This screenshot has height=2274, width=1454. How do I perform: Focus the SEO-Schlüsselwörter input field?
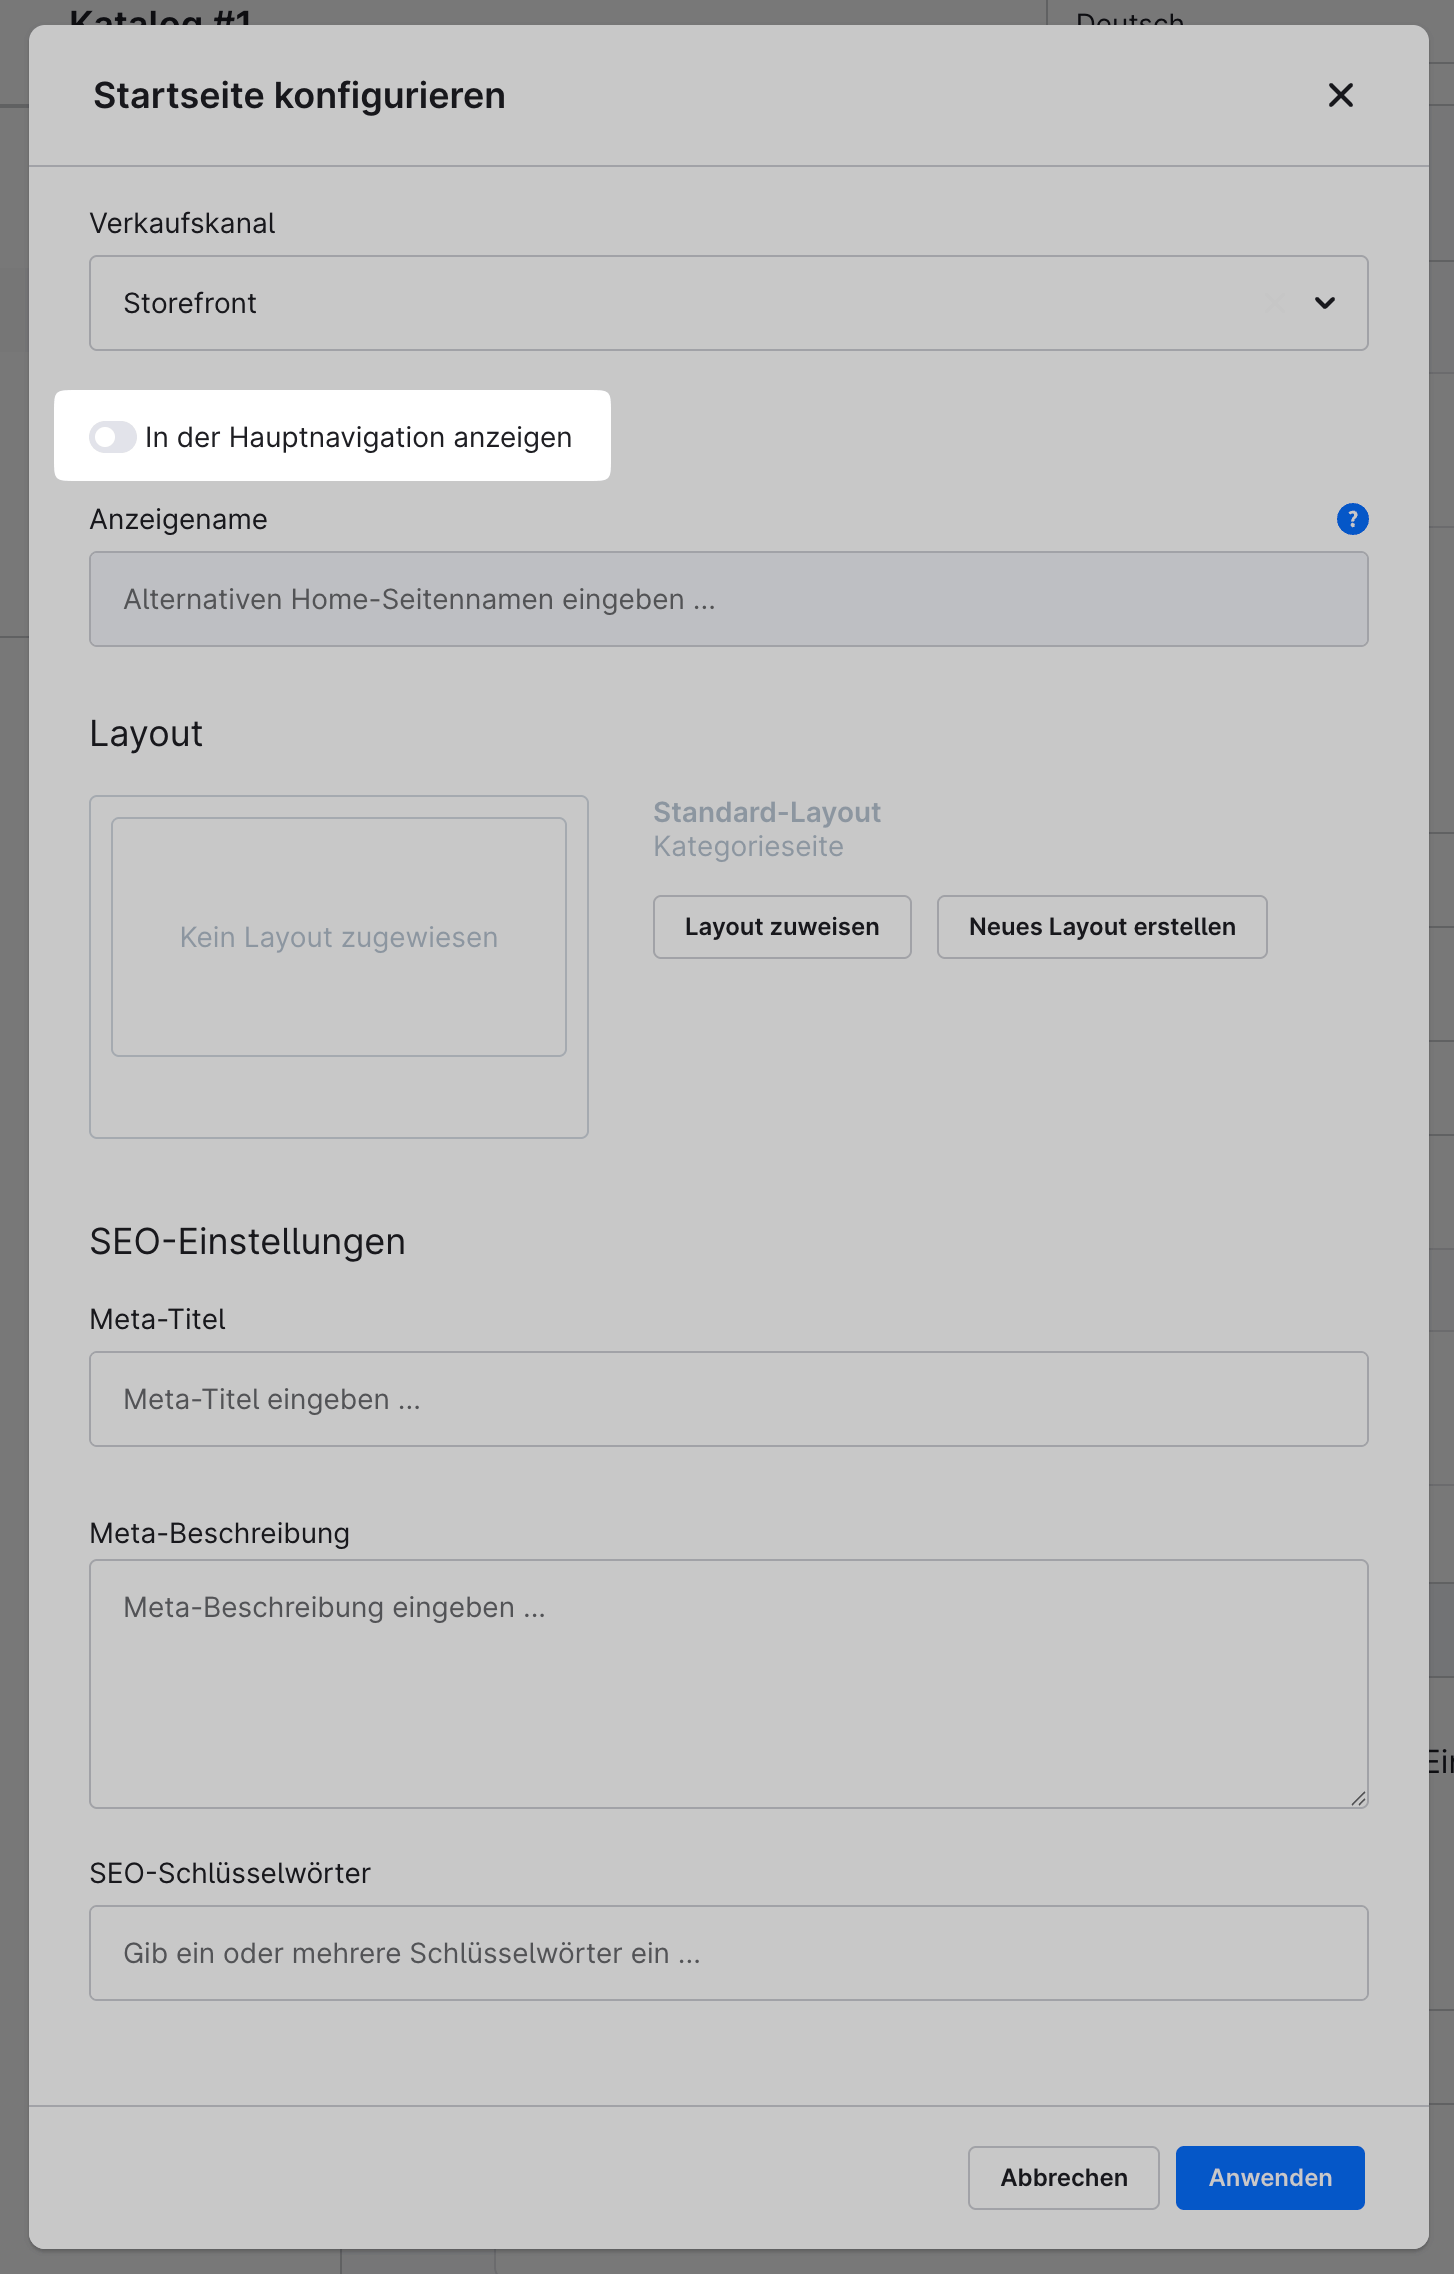pyautogui.click(x=728, y=1953)
